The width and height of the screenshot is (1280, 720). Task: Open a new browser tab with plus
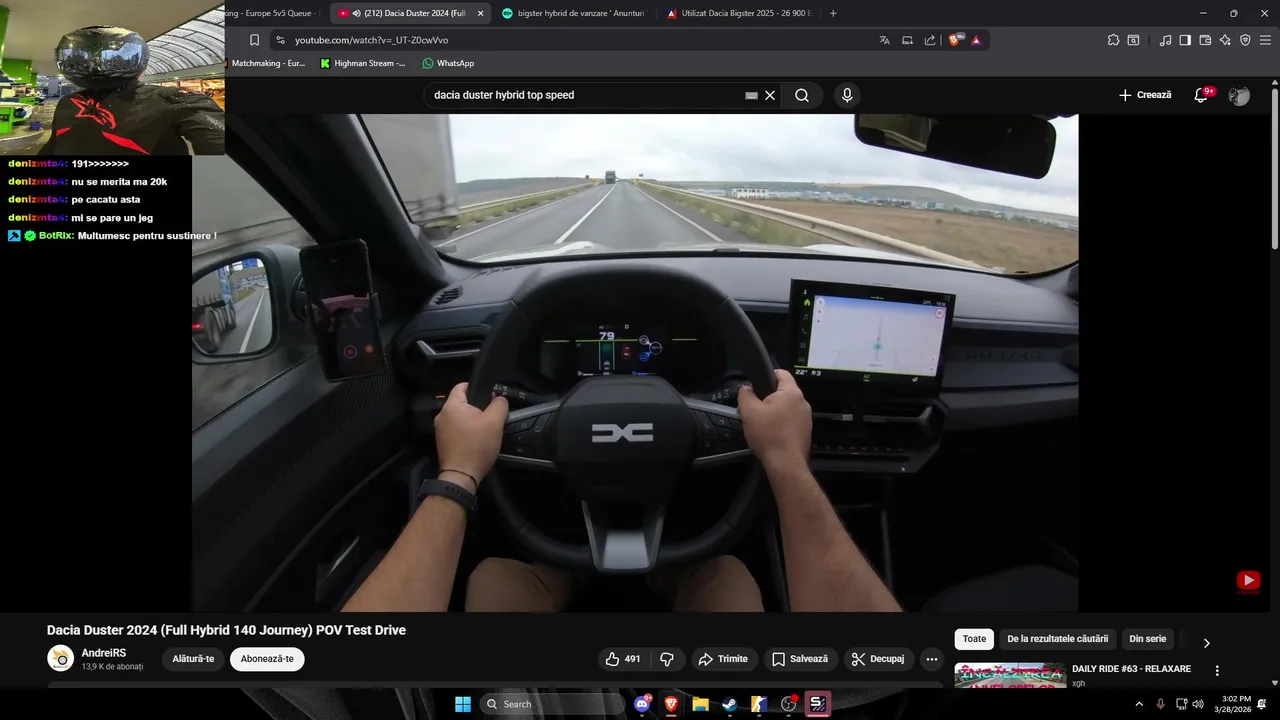pyautogui.click(x=833, y=13)
